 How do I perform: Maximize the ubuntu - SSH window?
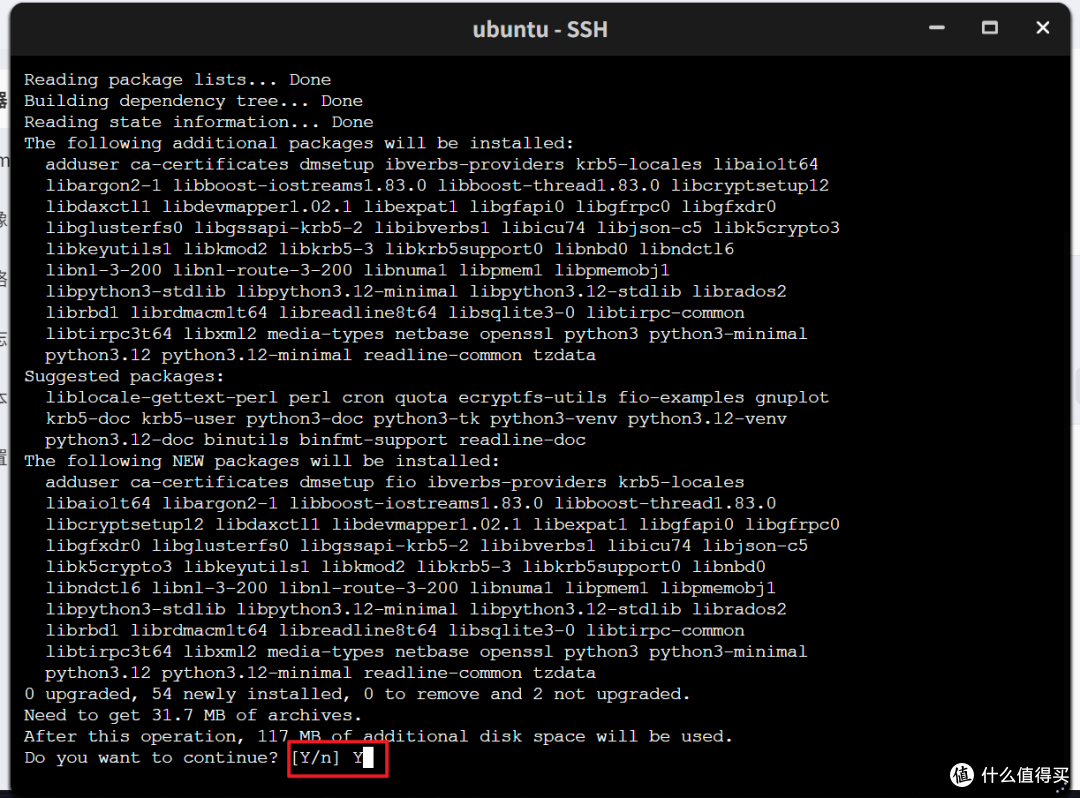click(990, 28)
